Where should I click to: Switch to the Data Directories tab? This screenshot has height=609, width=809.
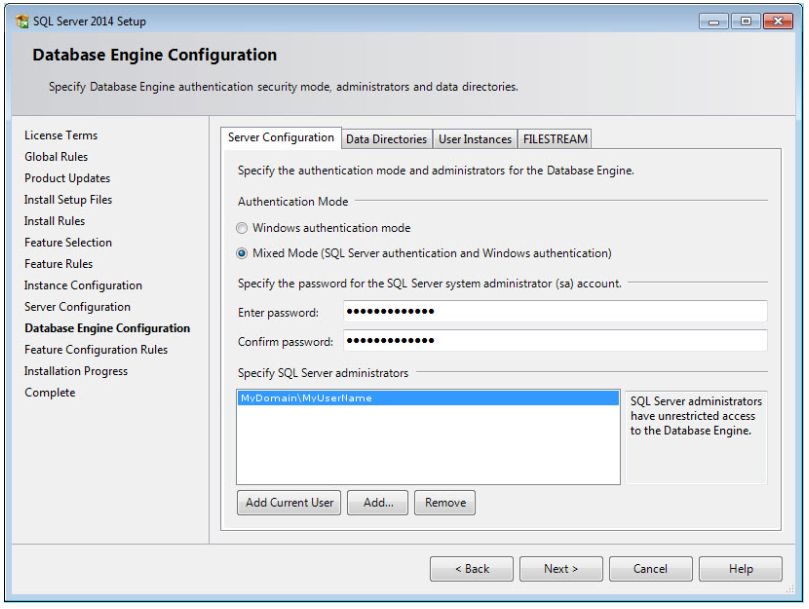pyautogui.click(x=386, y=139)
